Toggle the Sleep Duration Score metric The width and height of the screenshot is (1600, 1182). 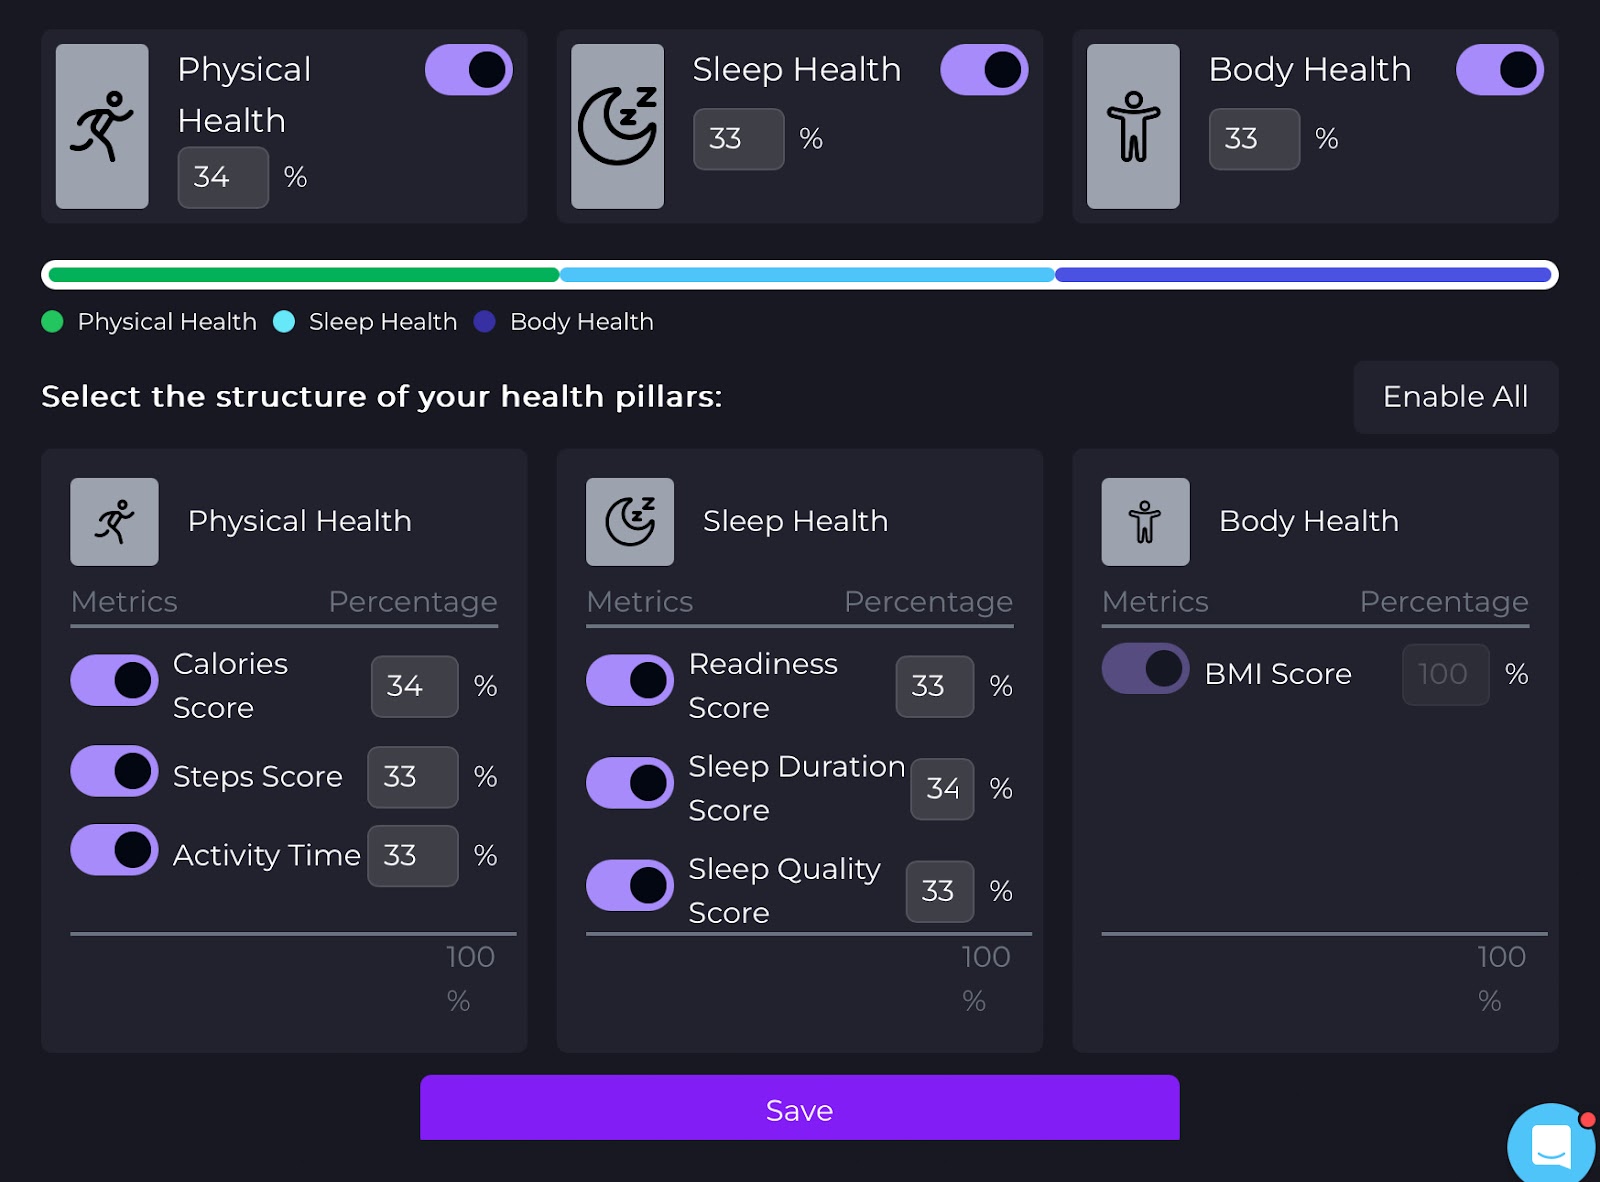click(x=630, y=783)
